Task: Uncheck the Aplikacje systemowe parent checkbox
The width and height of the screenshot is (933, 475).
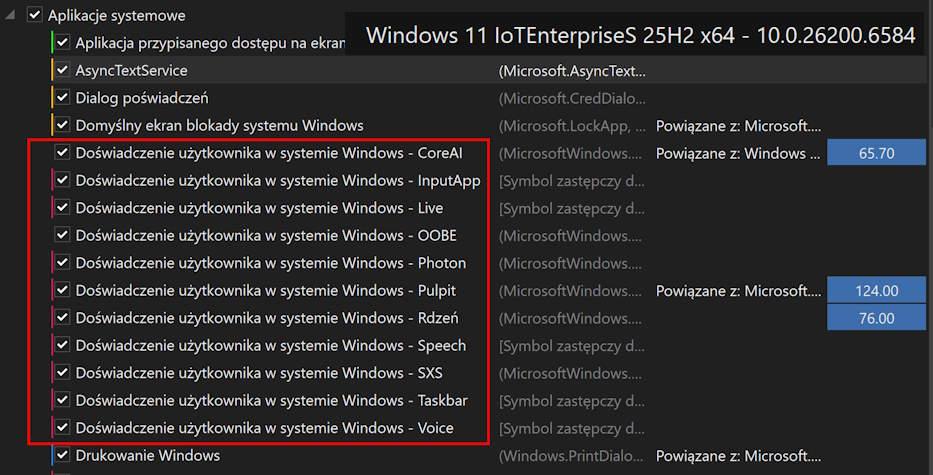Action: tap(35, 16)
